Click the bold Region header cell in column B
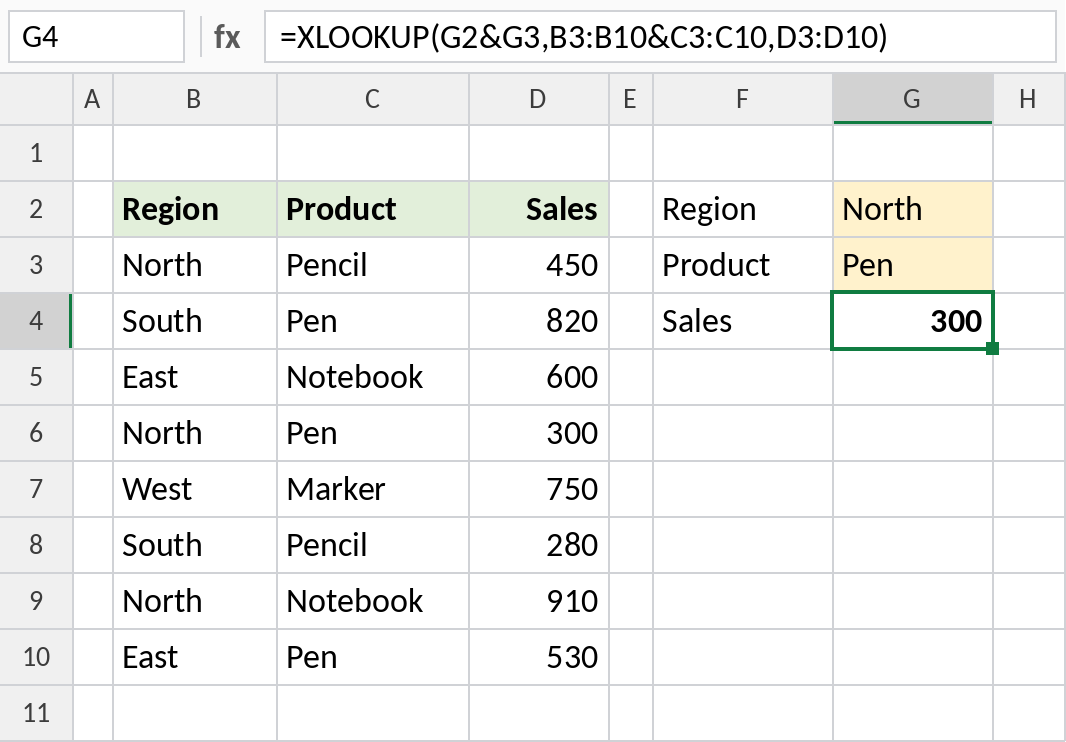Viewport: 1066px width, 742px height. (194, 209)
